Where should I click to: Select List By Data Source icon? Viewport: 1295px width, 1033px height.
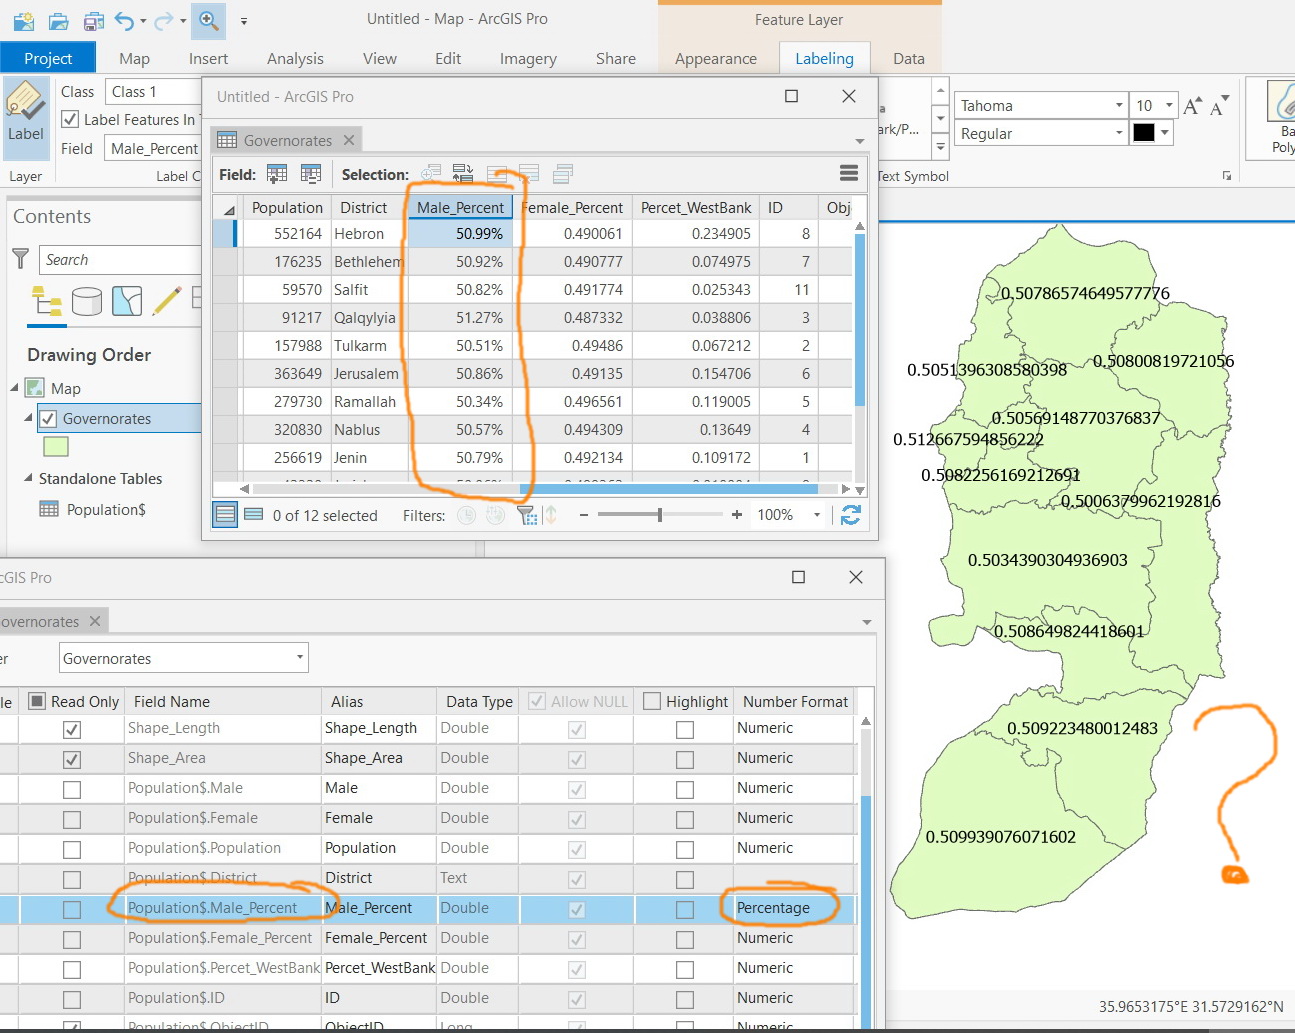point(87,301)
